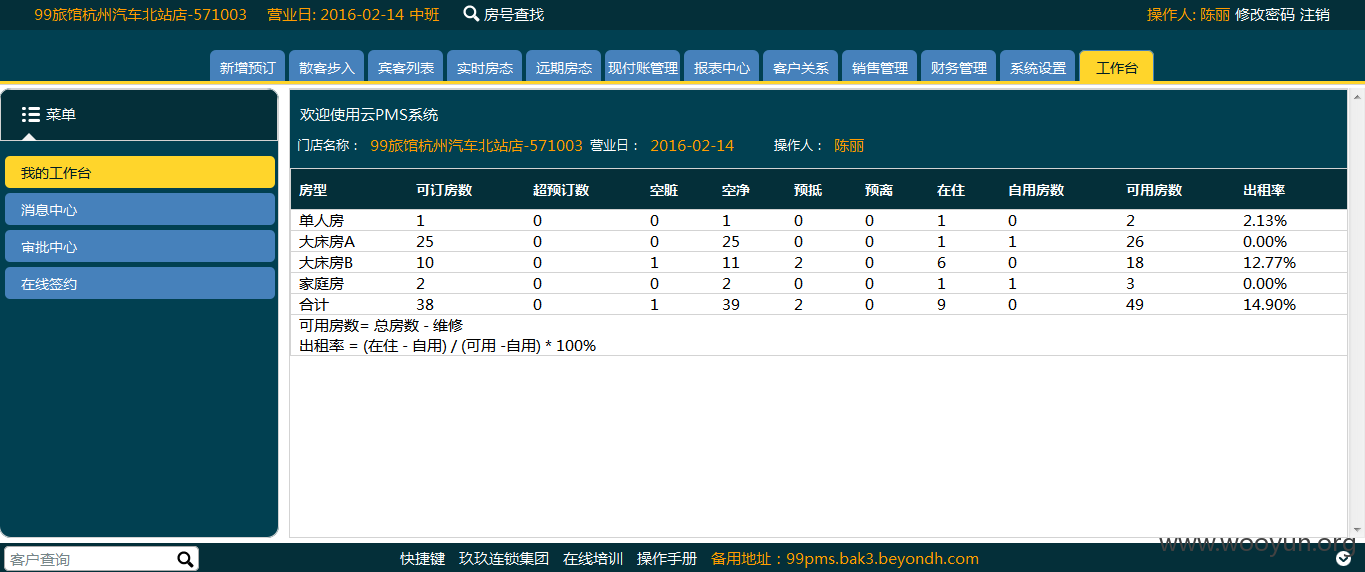1365x572 pixels.
Task: Click the 注销 logout link
Action: (1315, 14)
